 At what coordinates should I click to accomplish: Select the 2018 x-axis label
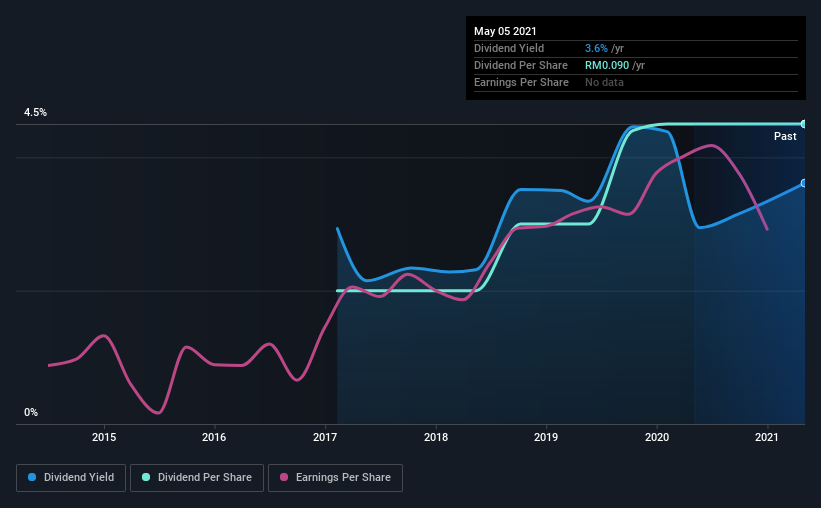click(436, 437)
